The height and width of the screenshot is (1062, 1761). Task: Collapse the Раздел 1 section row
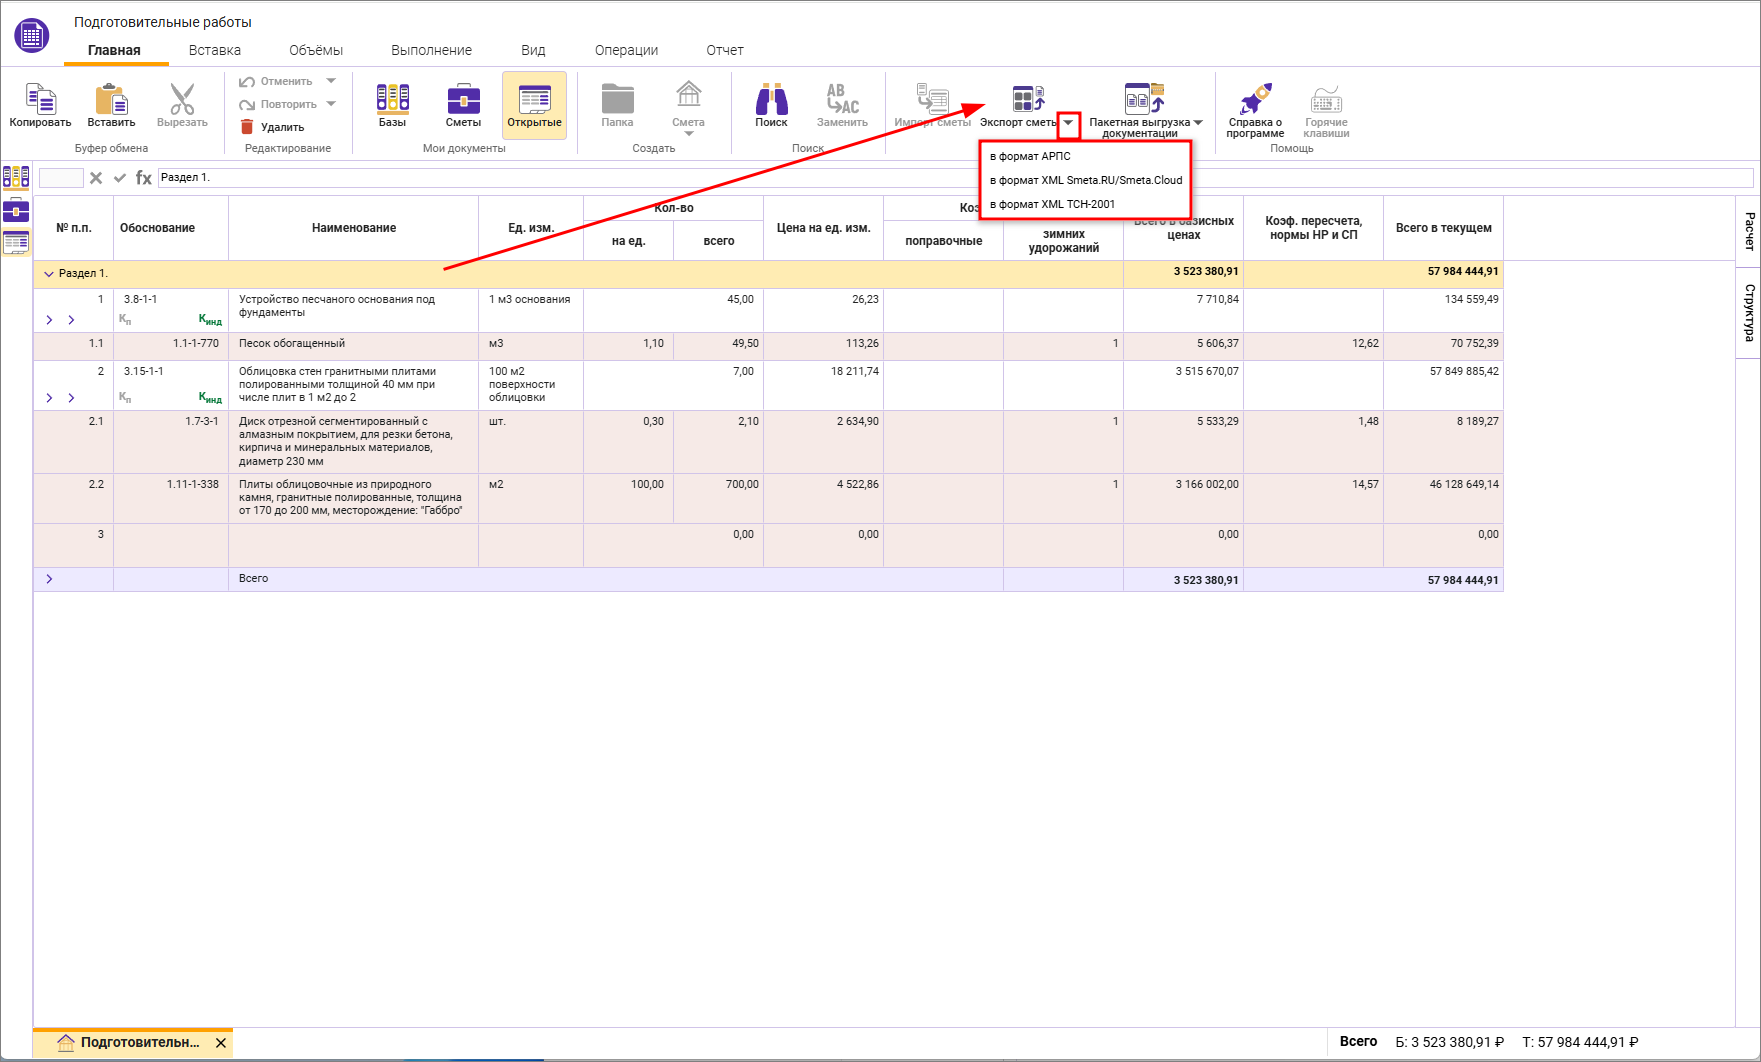click(x=49, y=273)
